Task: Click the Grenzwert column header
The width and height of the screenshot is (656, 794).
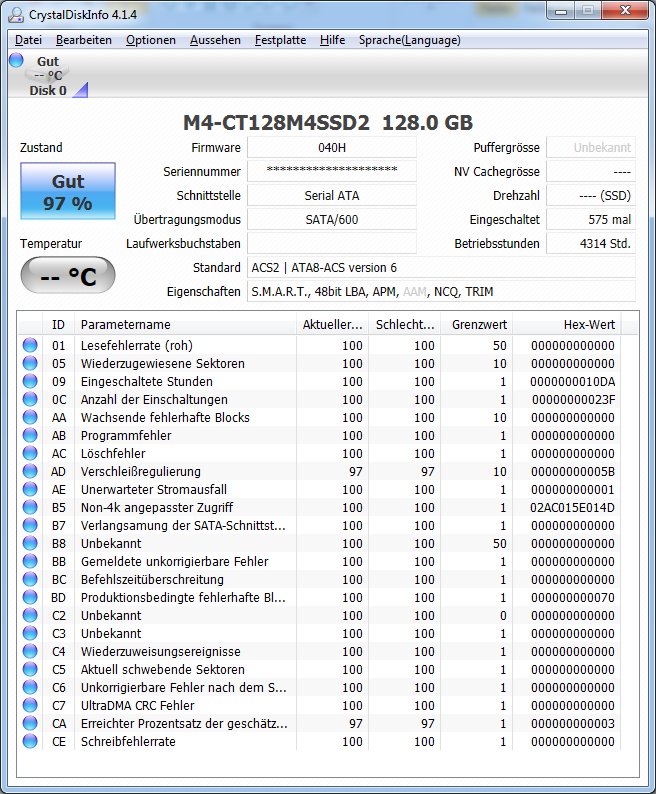Action: point(477,325)
